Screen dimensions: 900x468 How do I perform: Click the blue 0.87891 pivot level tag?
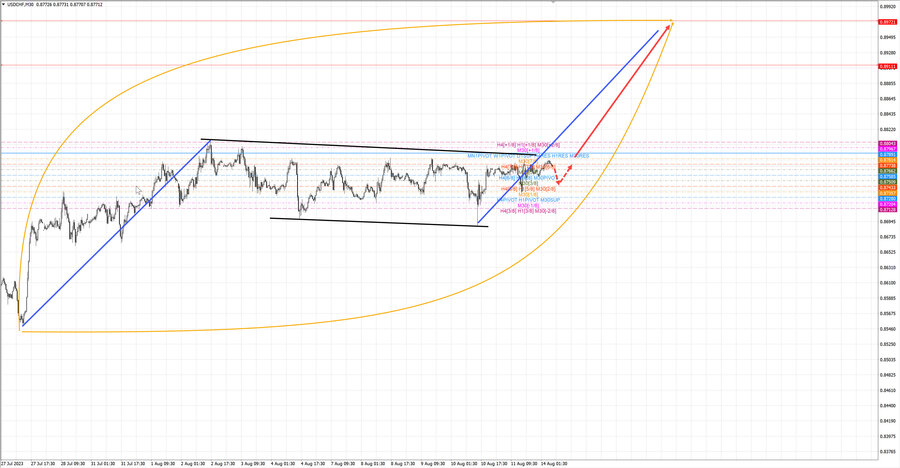point(887,154)
